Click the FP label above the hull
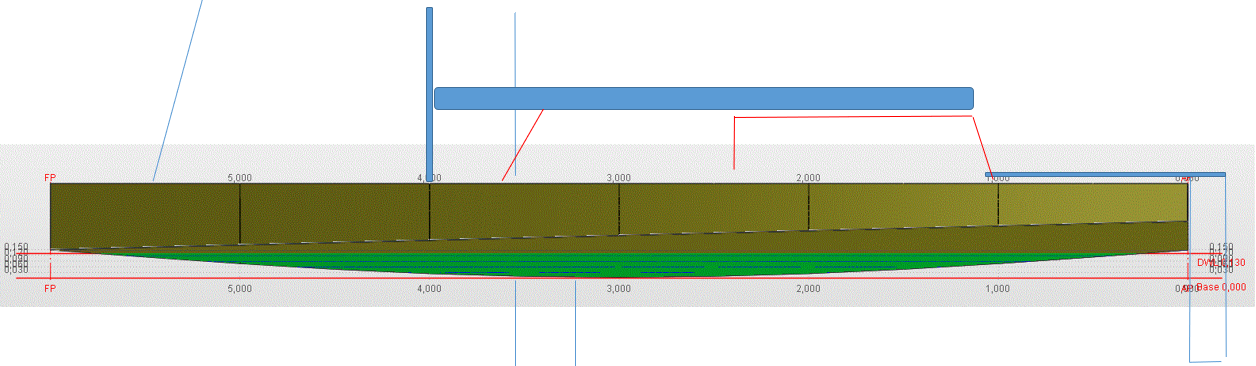The image size is (1256, 366). [50, 178]
